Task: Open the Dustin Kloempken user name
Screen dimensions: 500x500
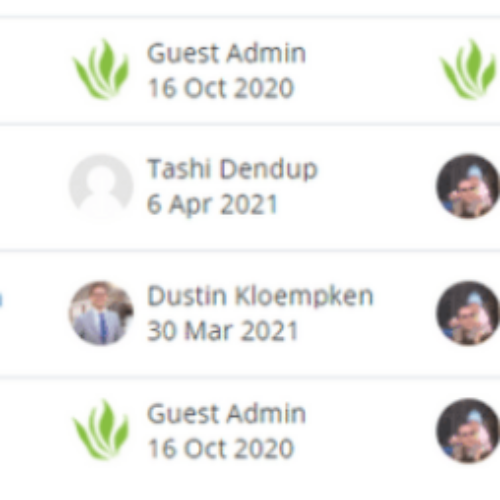Action: (x=260, y=296)
